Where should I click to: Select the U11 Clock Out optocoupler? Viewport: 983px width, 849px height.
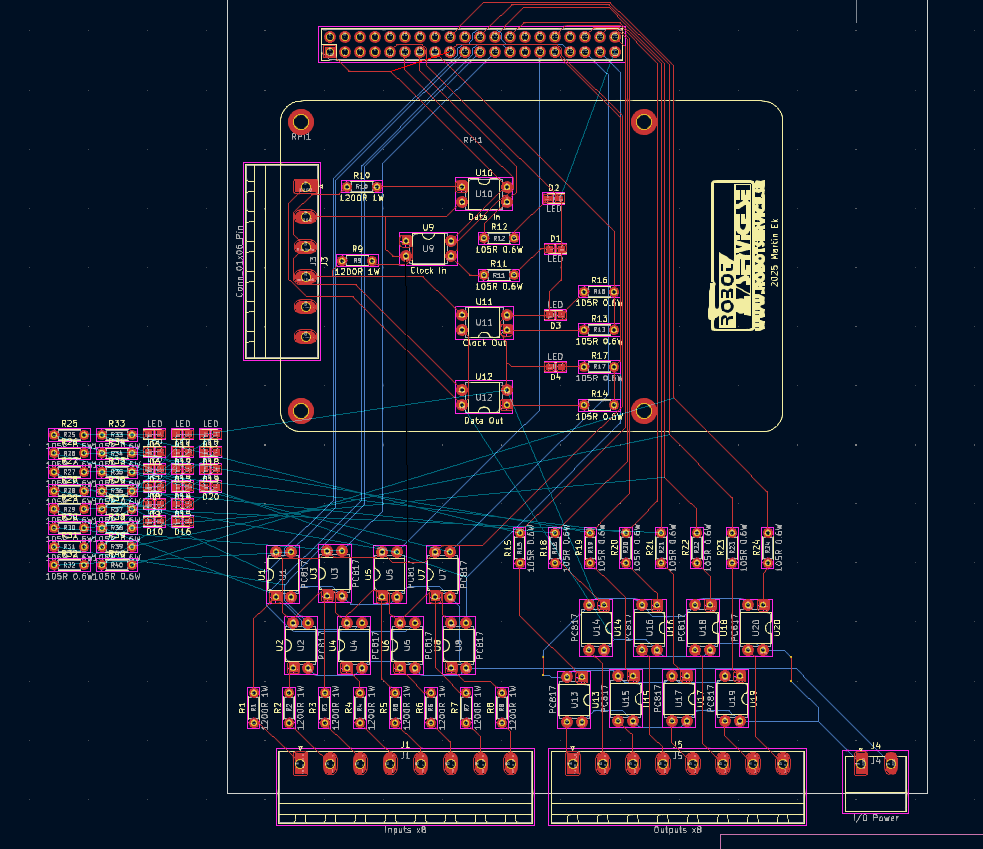(484, 322)
